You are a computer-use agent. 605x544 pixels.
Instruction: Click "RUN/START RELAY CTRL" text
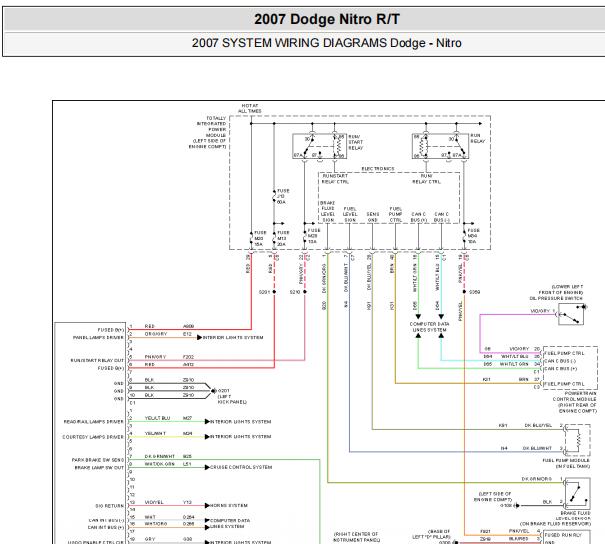(x=335, y=179)
